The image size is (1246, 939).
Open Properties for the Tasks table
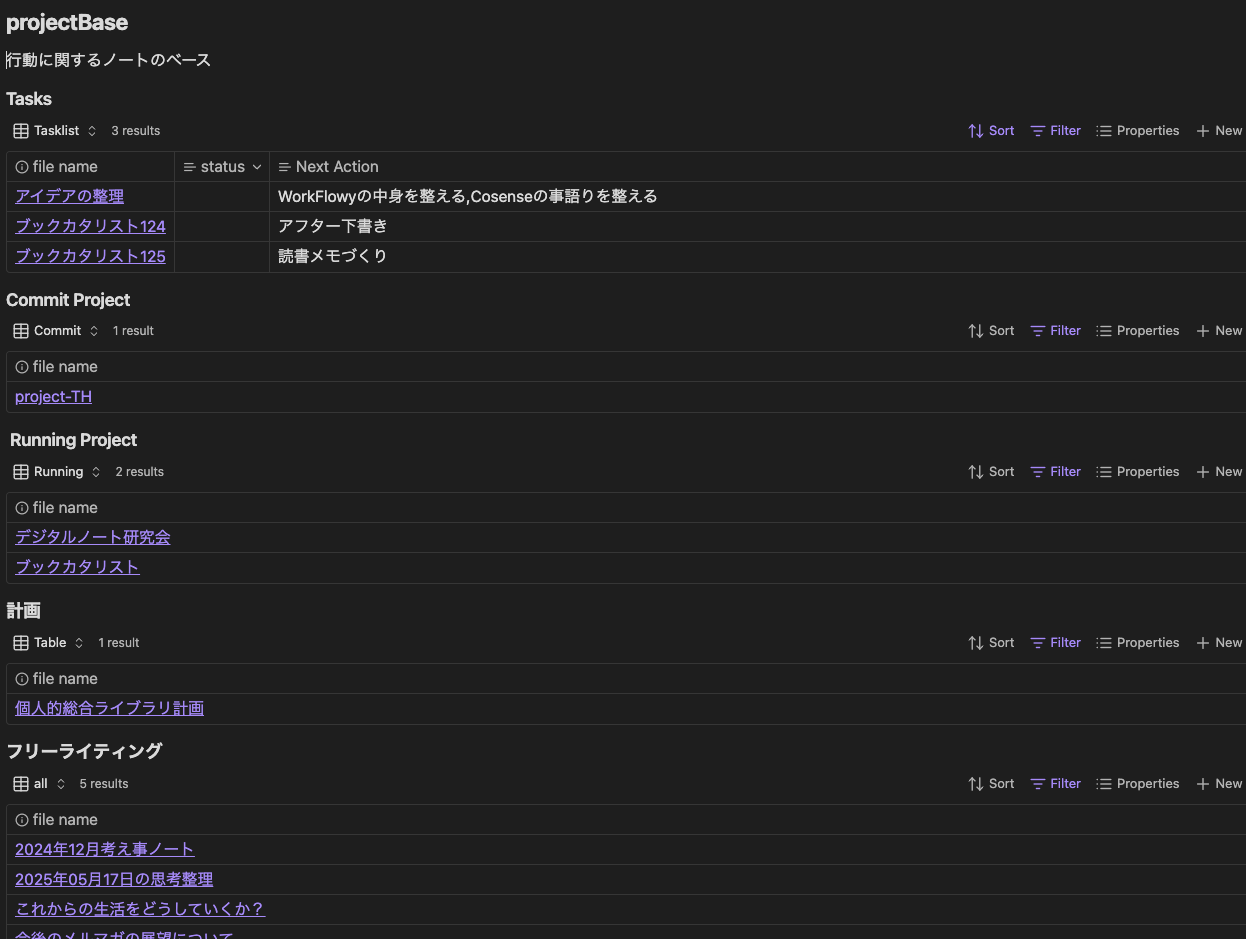click(1137, 131)
